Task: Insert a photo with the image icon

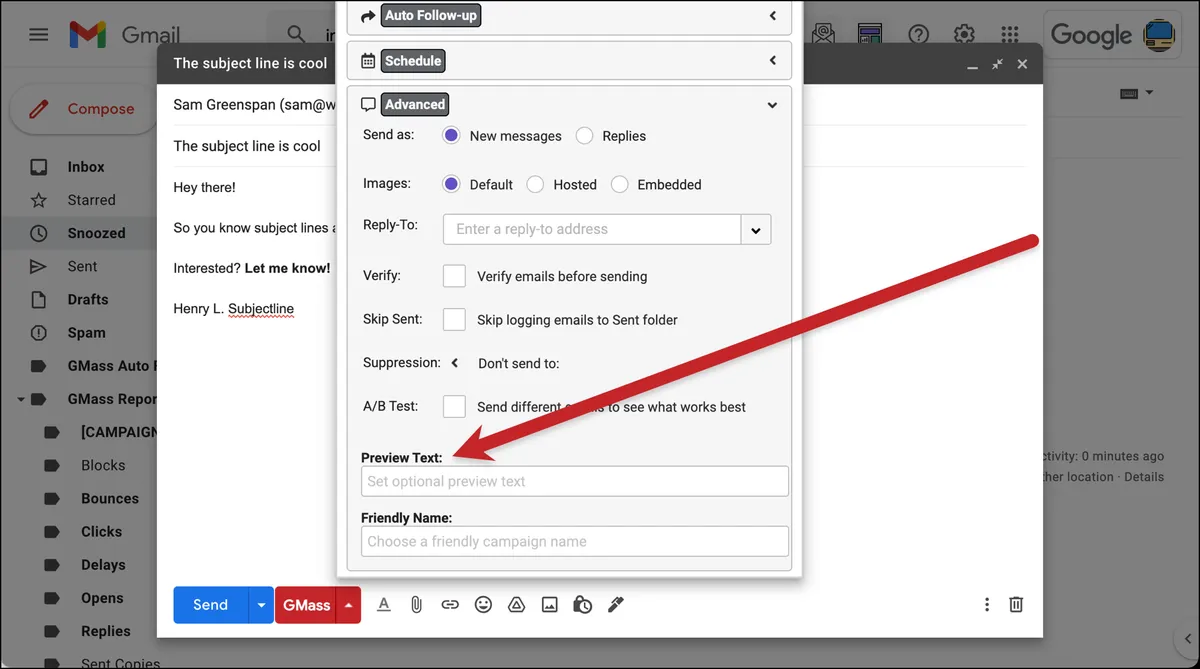Action: [x=549, y=604]
